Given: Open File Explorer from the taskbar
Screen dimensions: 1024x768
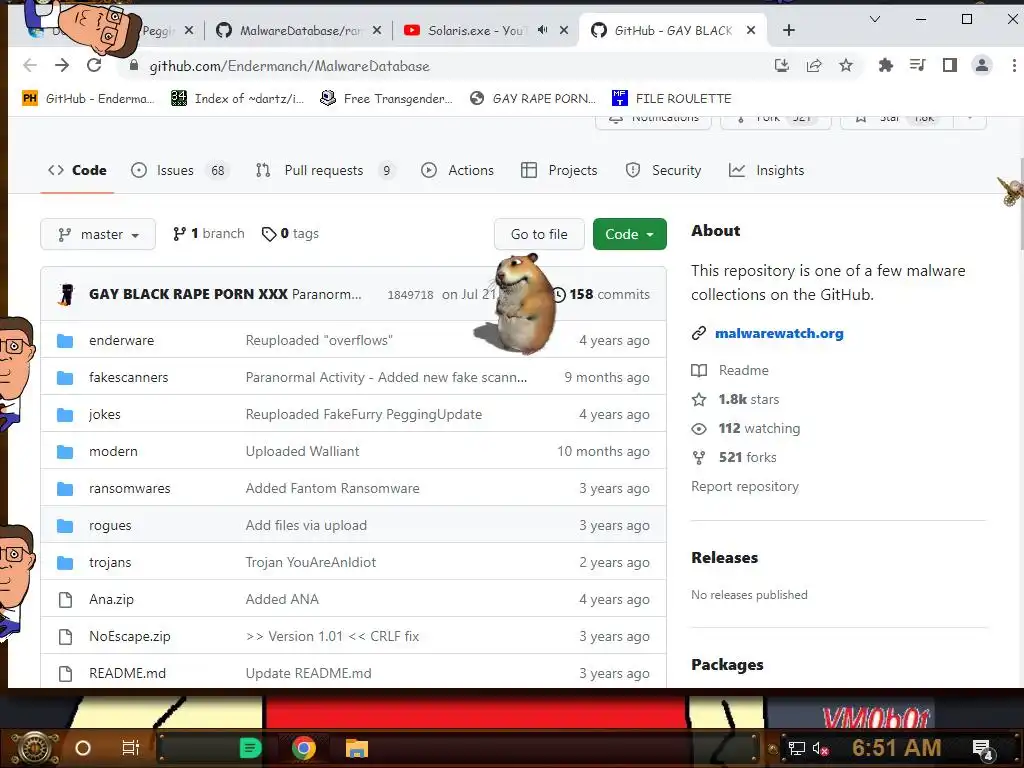Looking at the screenshot, I should (357, 748).
